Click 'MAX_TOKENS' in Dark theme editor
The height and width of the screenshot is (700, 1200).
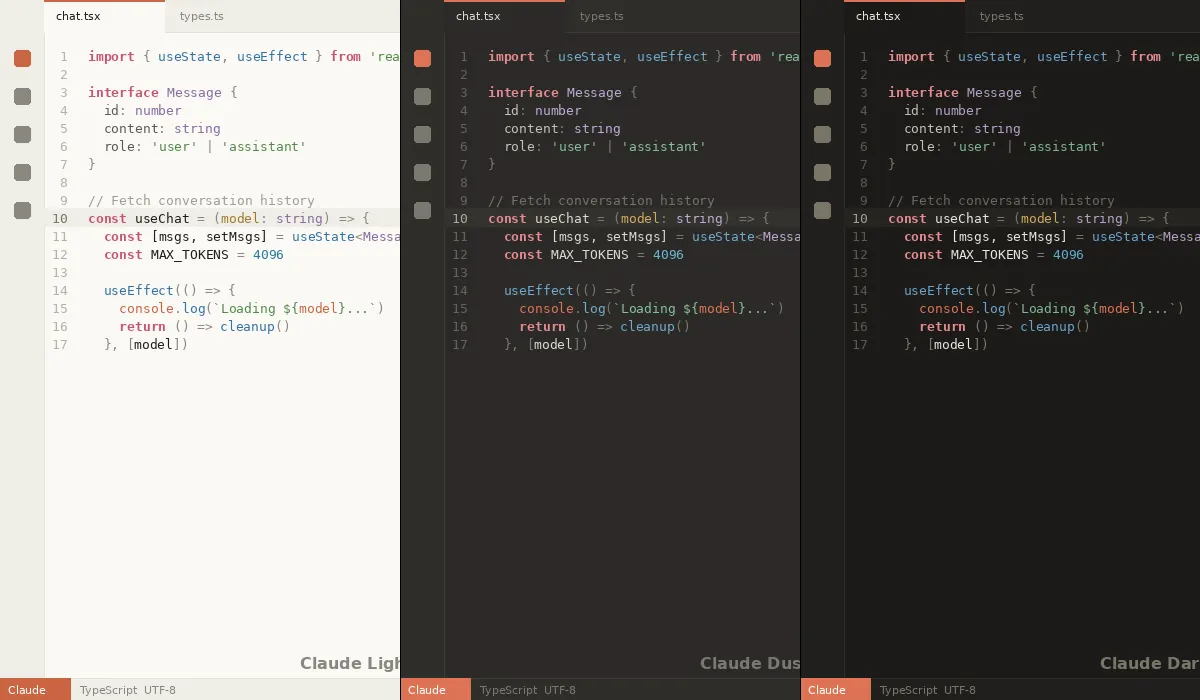(x=990, y=255)
